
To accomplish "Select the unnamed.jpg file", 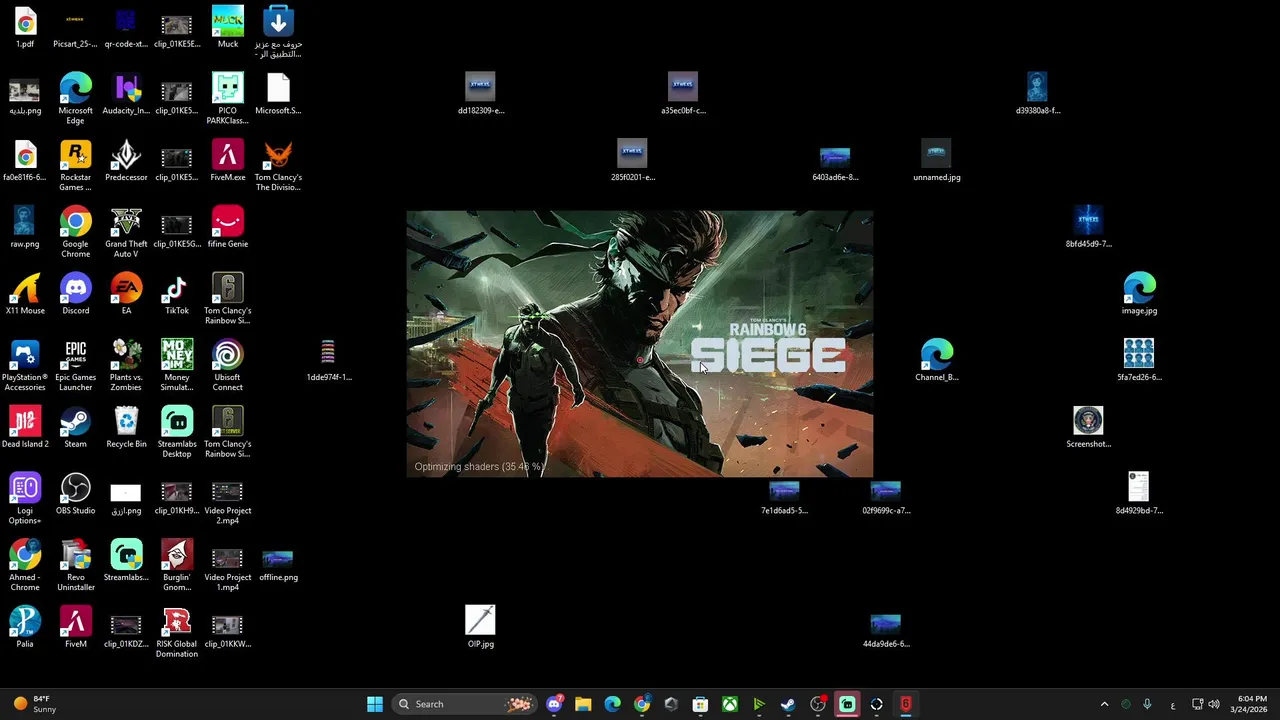I will coord(936,160).
